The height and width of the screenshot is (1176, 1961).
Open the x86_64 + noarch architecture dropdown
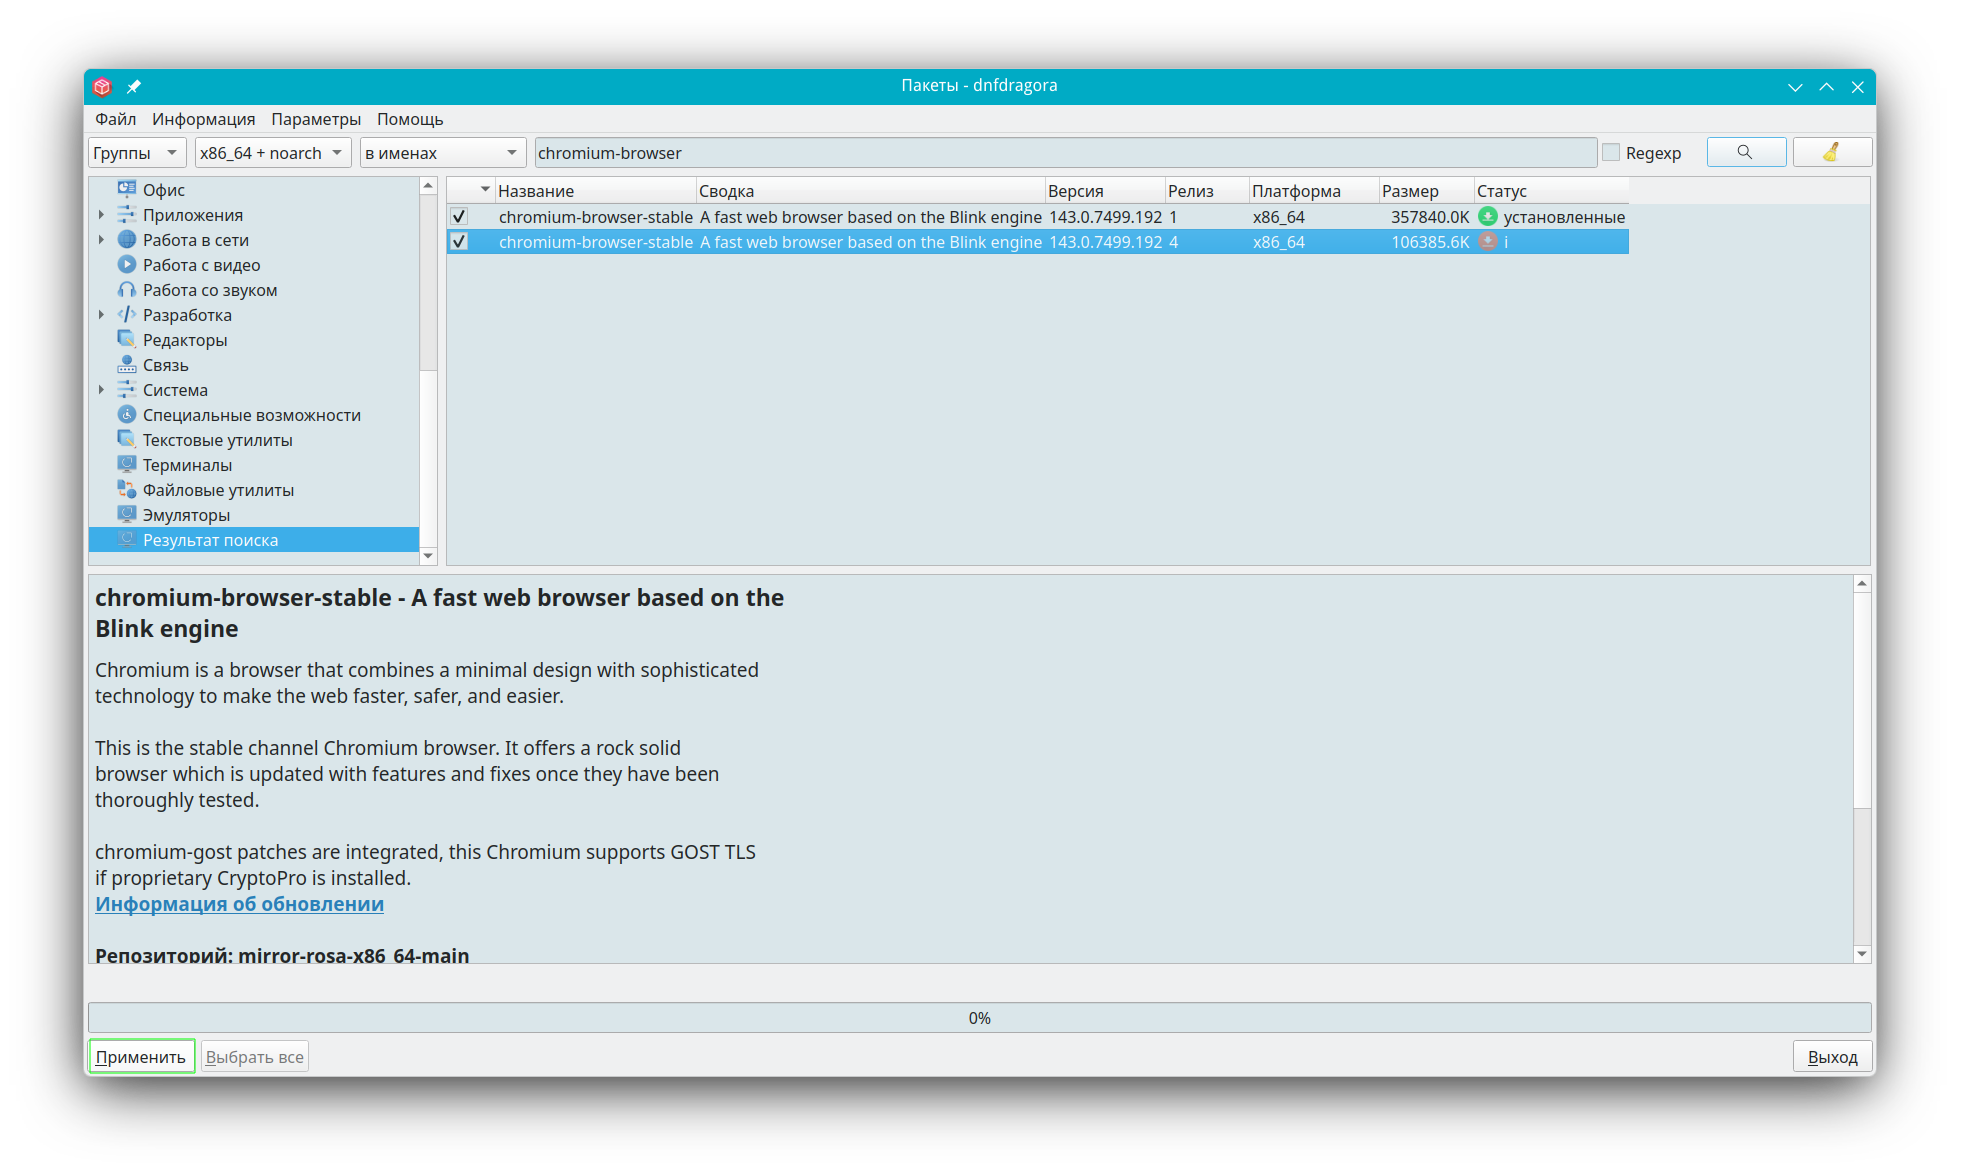(x=272, y=152)
